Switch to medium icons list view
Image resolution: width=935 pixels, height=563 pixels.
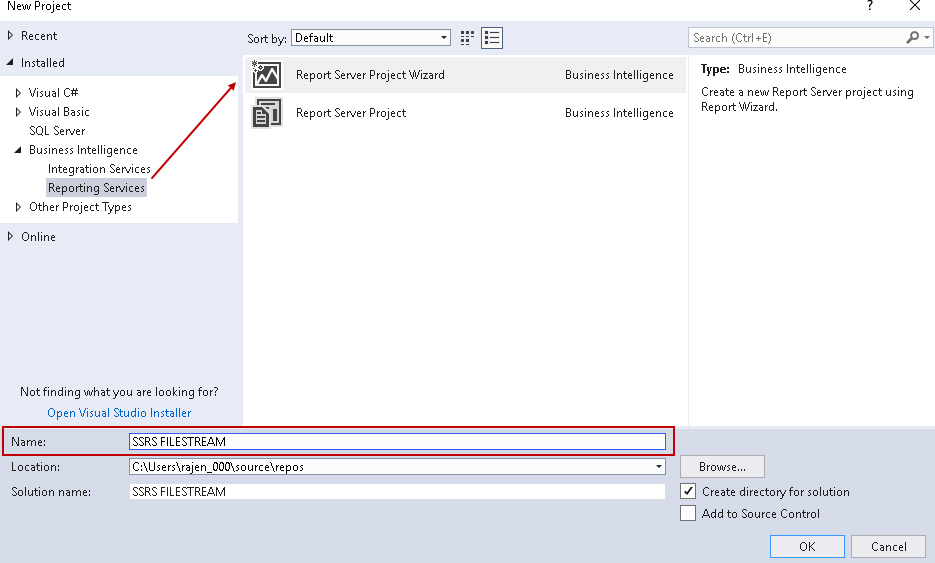tap(491, 38)
